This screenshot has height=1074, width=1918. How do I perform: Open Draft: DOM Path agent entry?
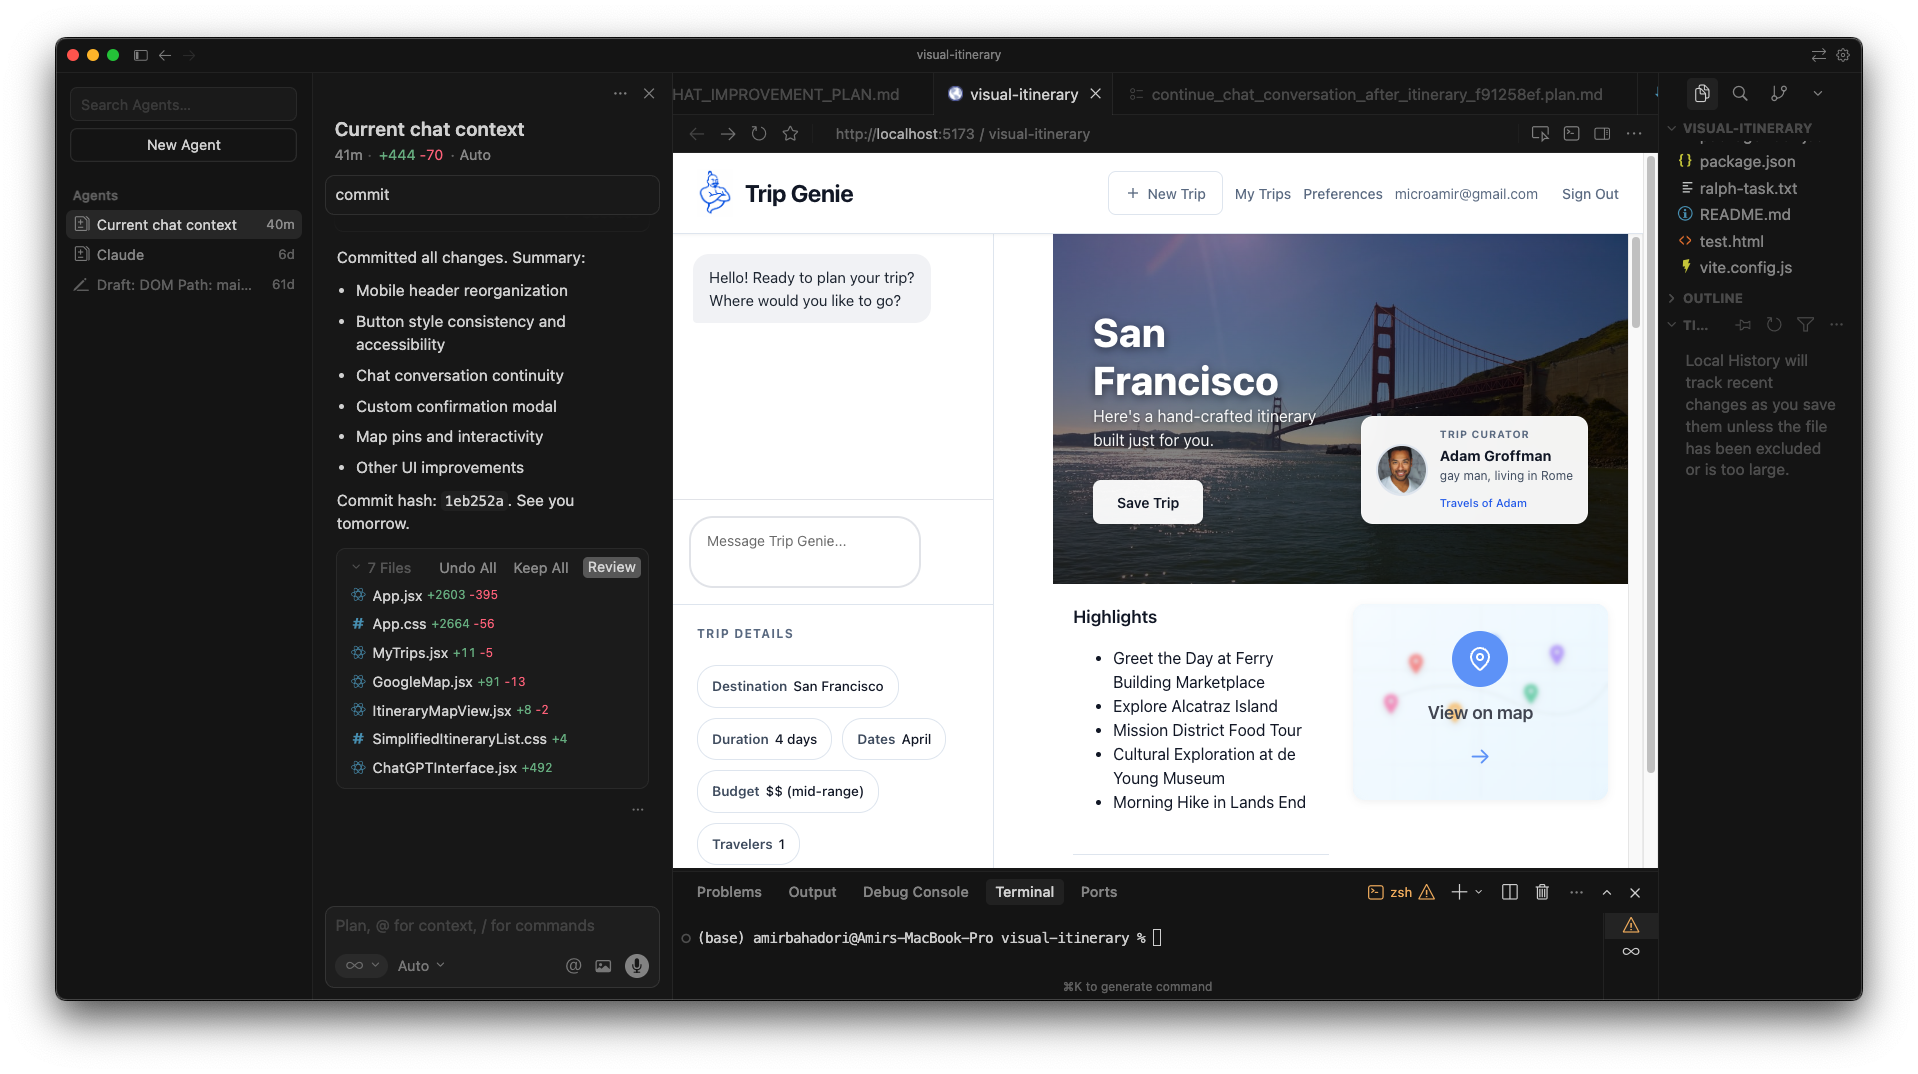coord(183,285)
